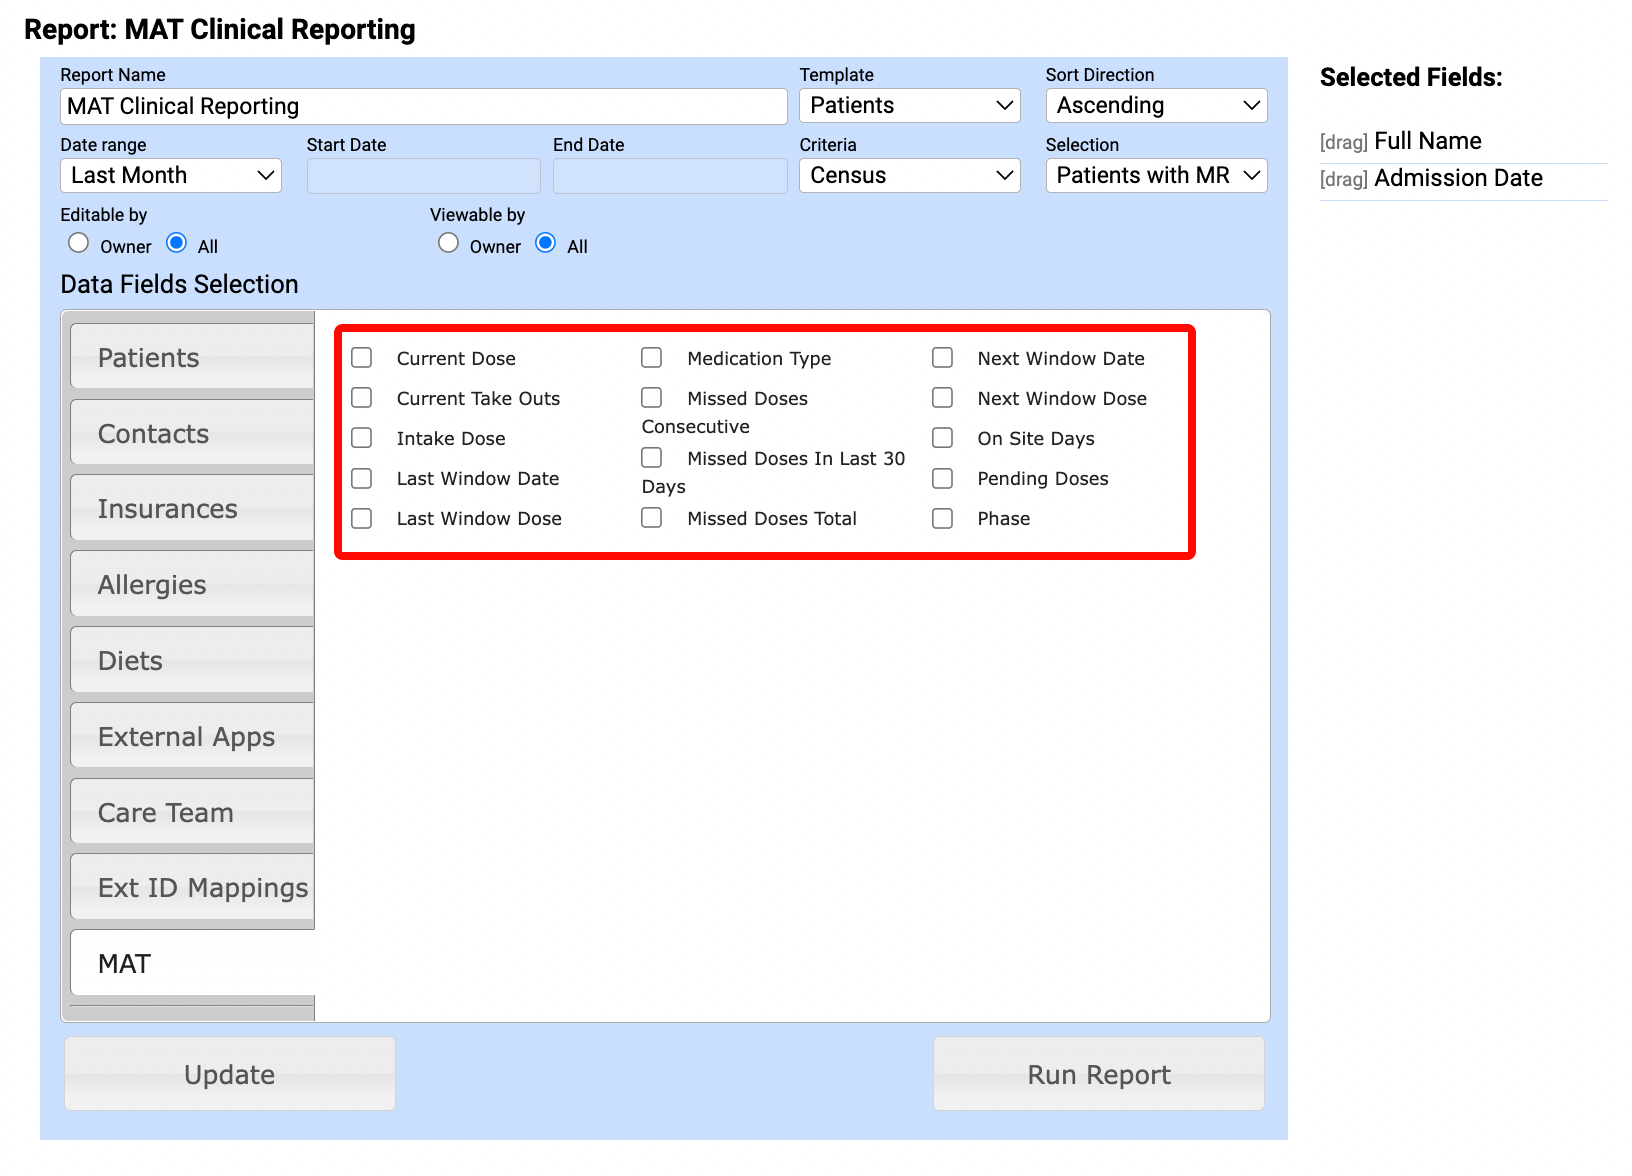Open the Care Team section
The image size is (1632, 1176).
[190, 812]
